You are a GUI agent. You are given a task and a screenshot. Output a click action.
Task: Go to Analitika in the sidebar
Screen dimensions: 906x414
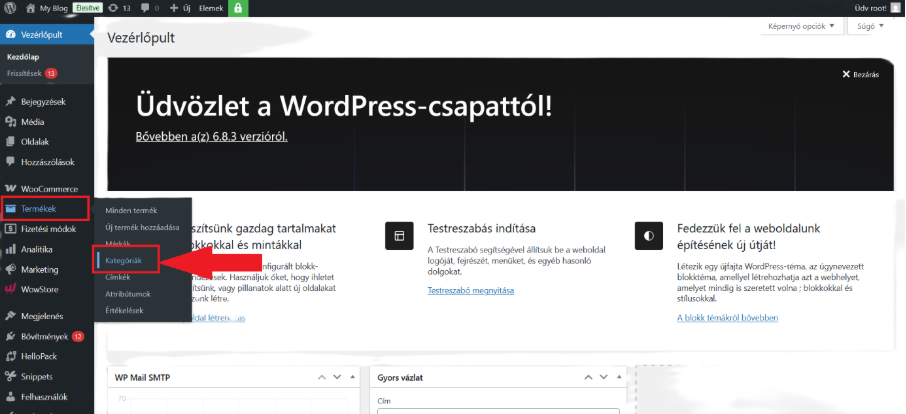point(37,249)
